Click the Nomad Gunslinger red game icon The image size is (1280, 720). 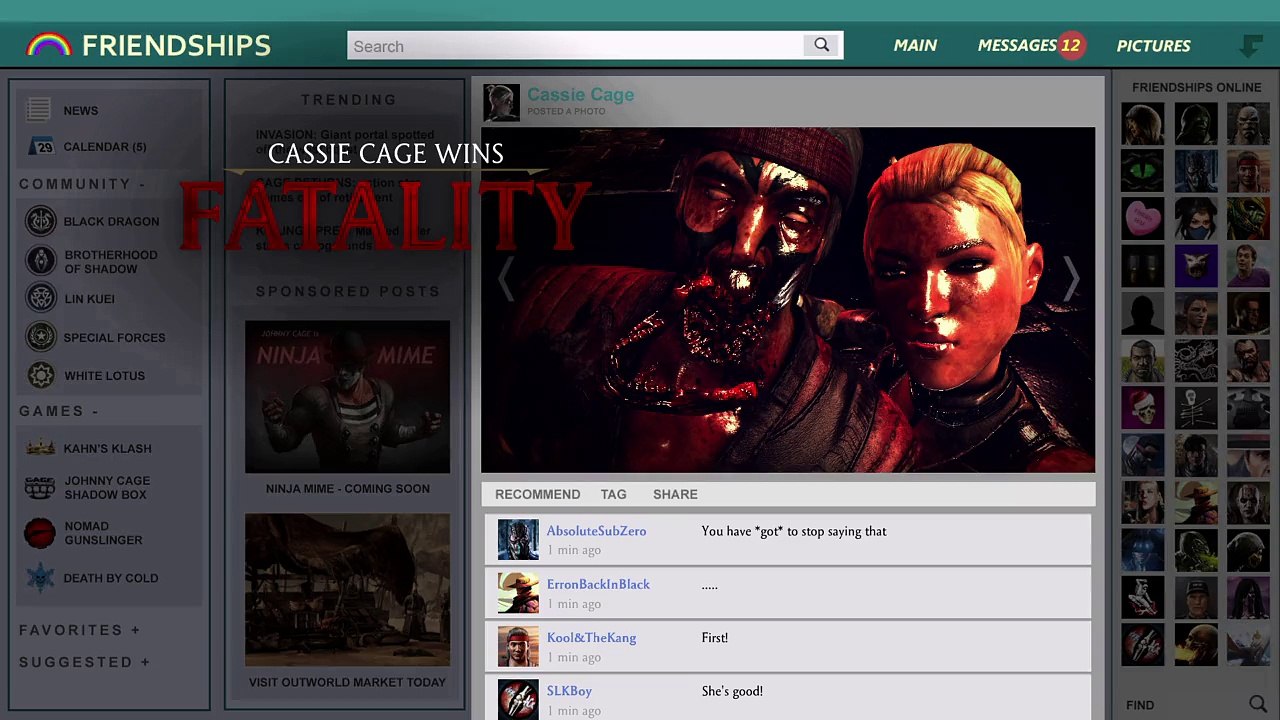pos(40,533)
